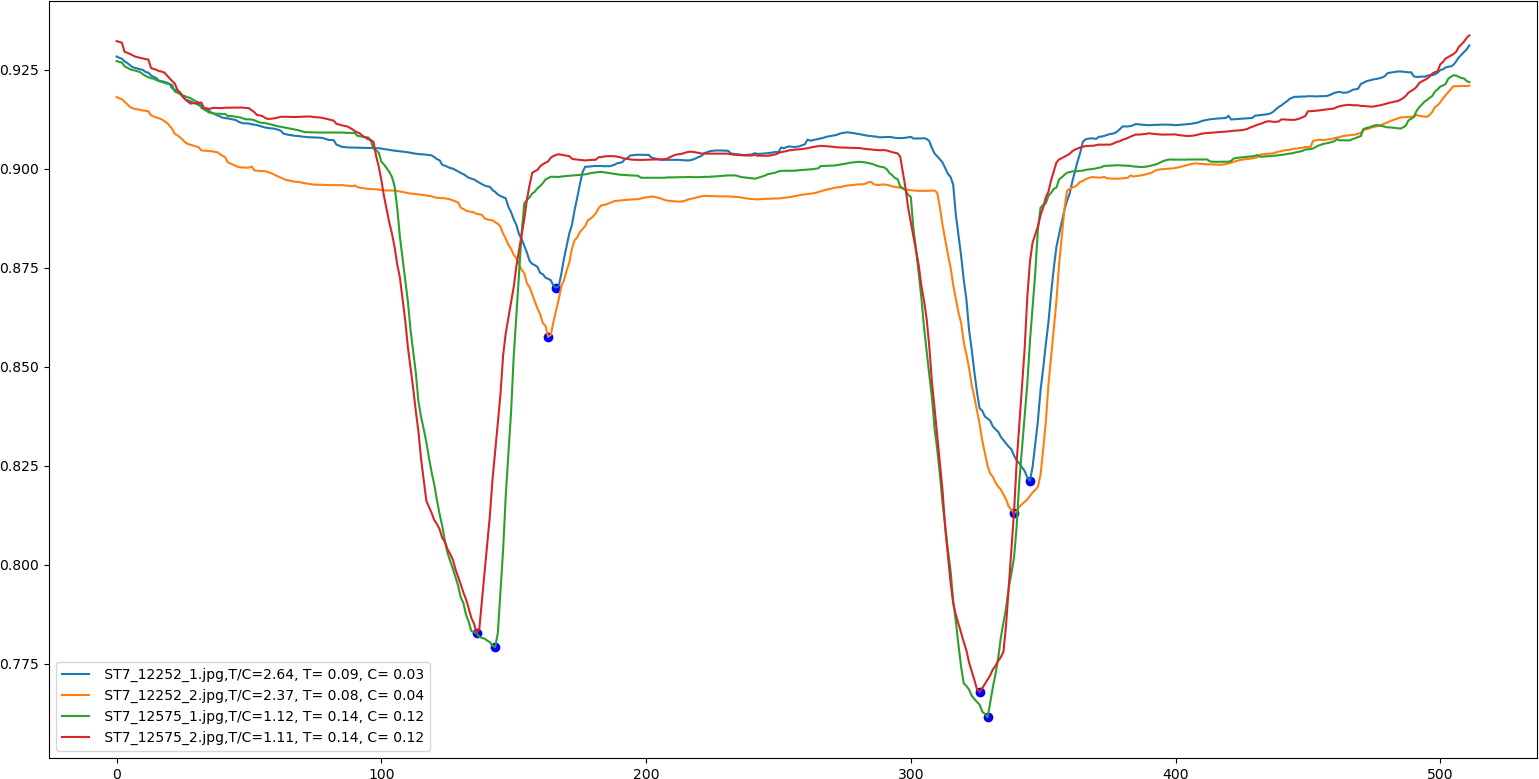The width and height of the screenshot is (1539, 779).
Task: Click the orange line swatch in legend
Action: pos(77,696)
